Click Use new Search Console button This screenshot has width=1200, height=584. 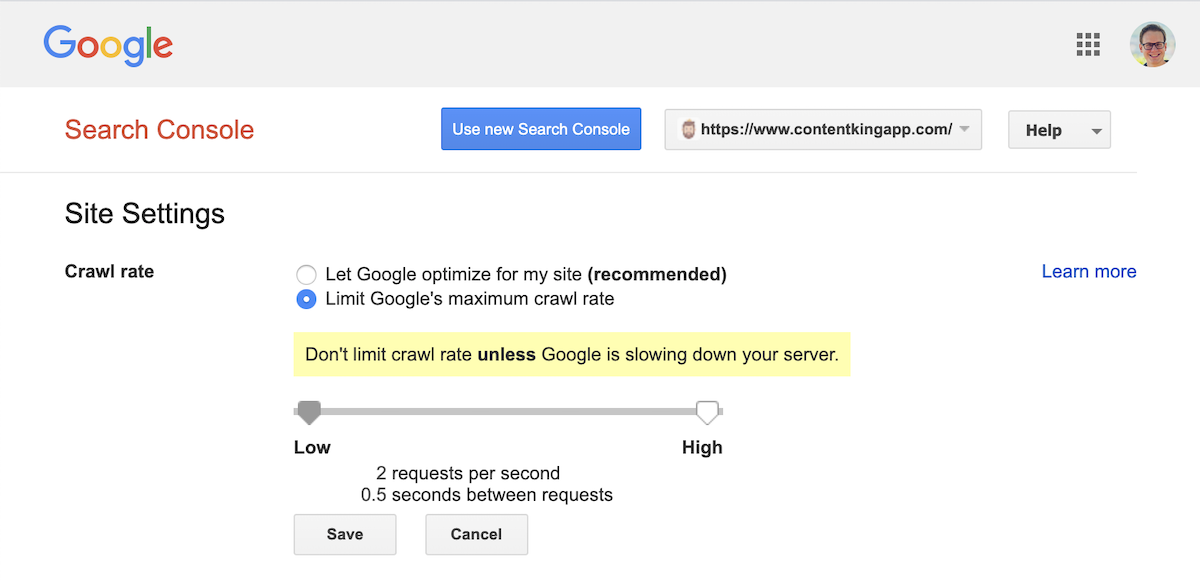pos(541,129)
